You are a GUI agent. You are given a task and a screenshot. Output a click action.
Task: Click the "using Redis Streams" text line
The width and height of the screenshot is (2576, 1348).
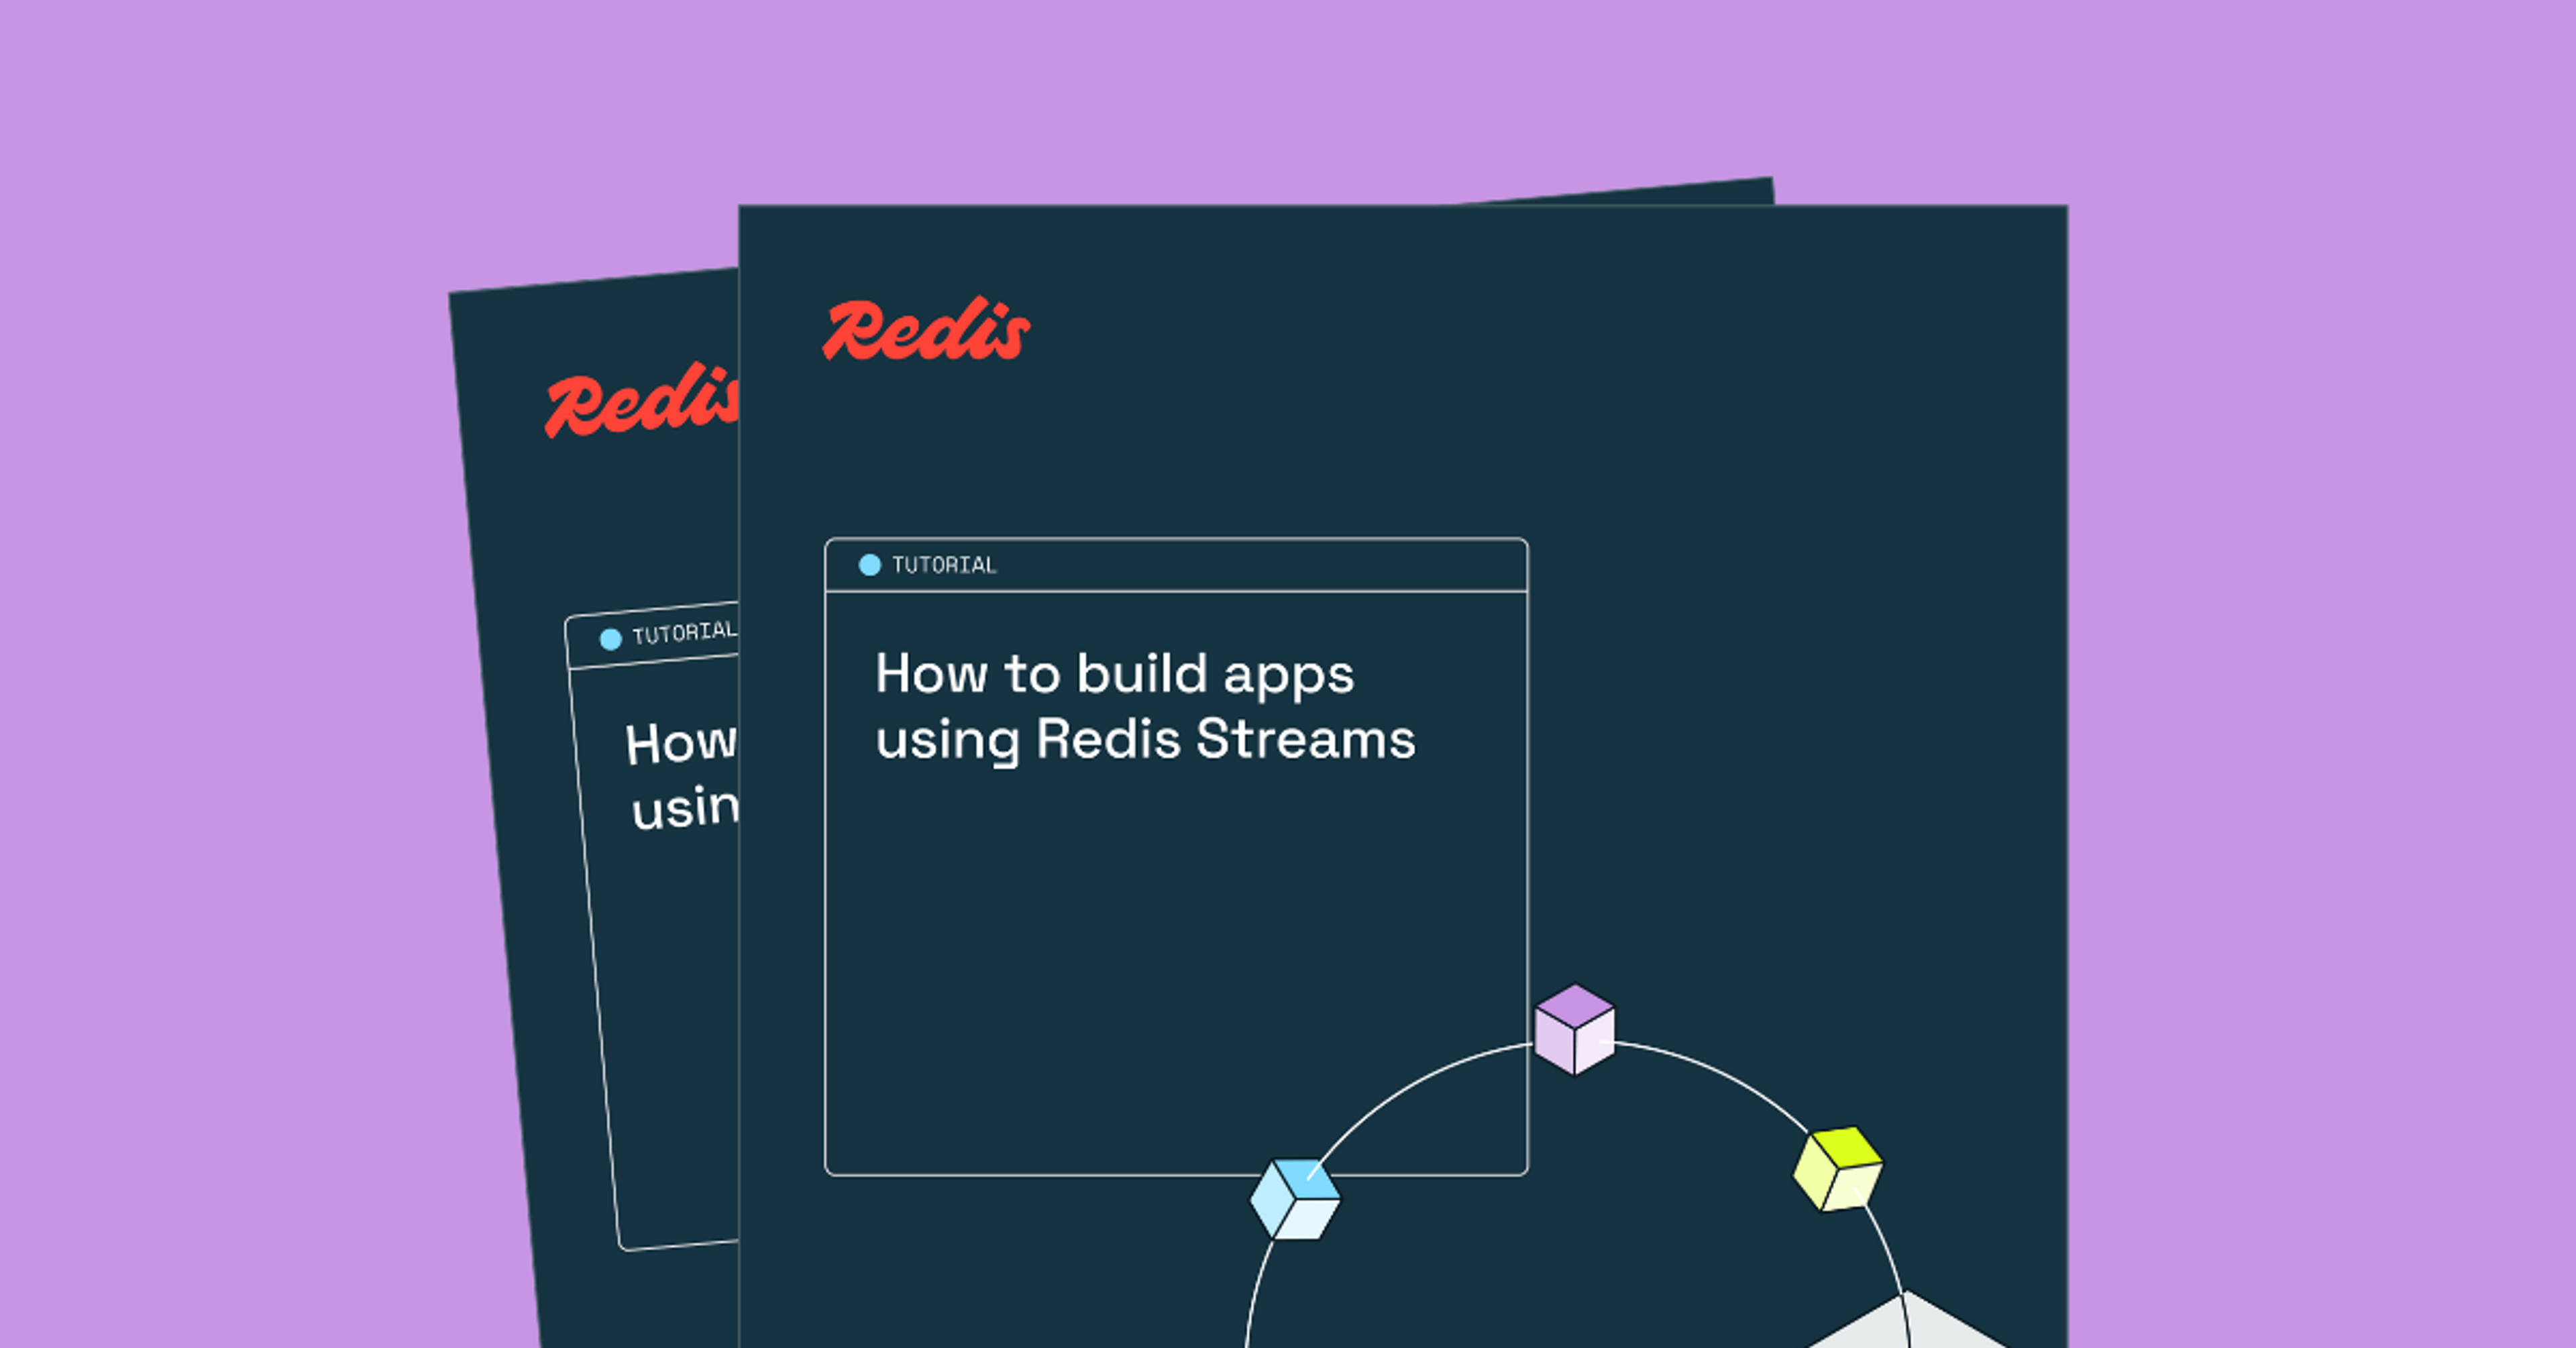coord(1145,740)
